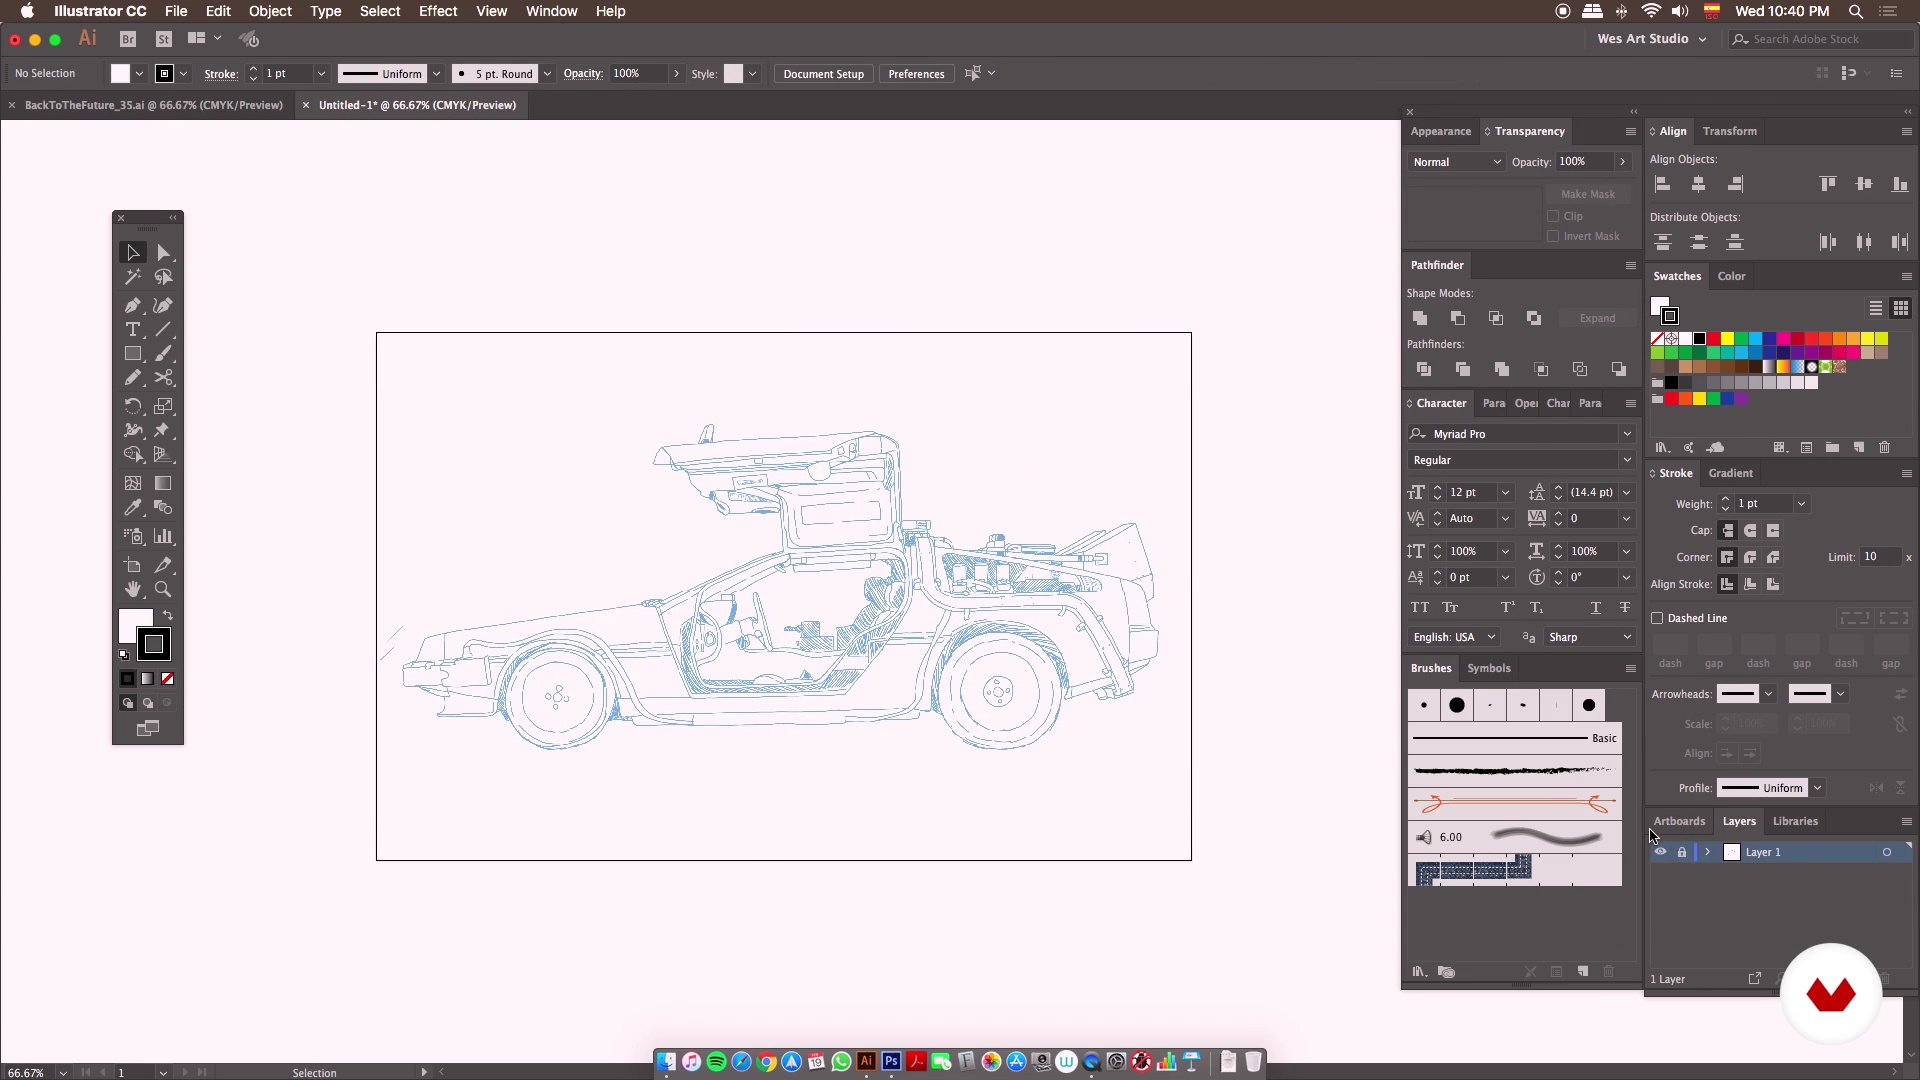Image resolution: width=1920 pixels, height=1080 pixels.
Task: Select the Eyedropper tool
Action: pos(132,508)
